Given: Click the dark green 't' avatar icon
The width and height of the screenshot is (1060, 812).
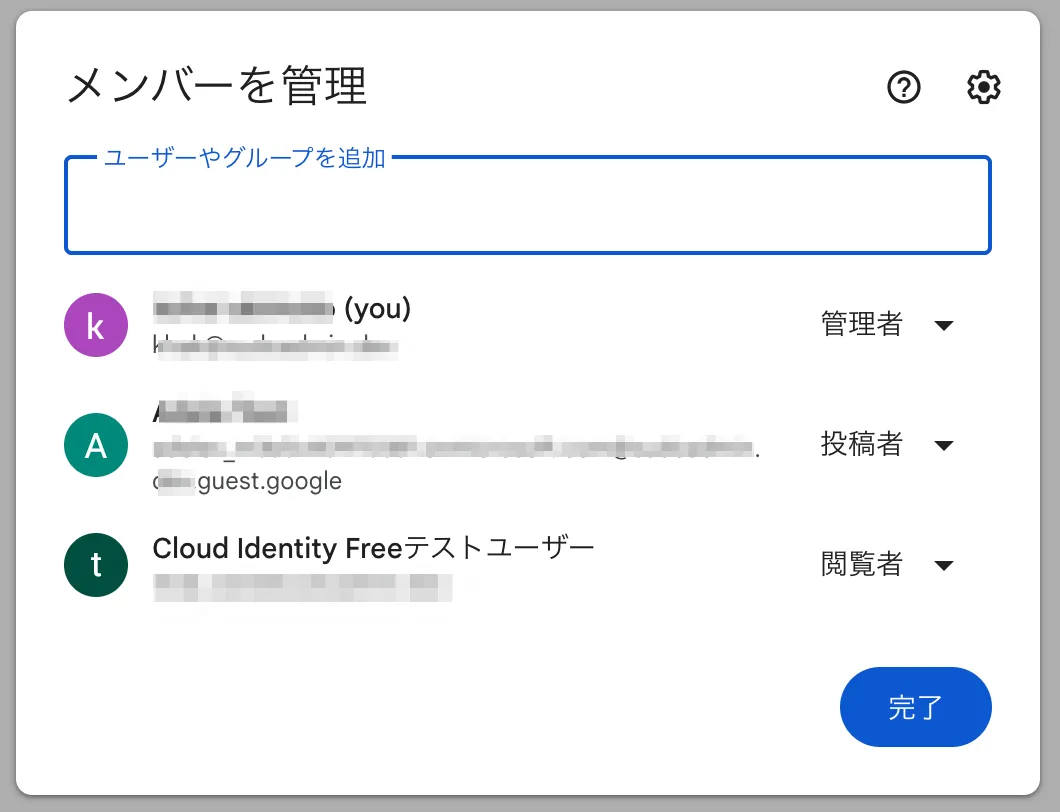Looking at the screenshot, I should [96, 565].
